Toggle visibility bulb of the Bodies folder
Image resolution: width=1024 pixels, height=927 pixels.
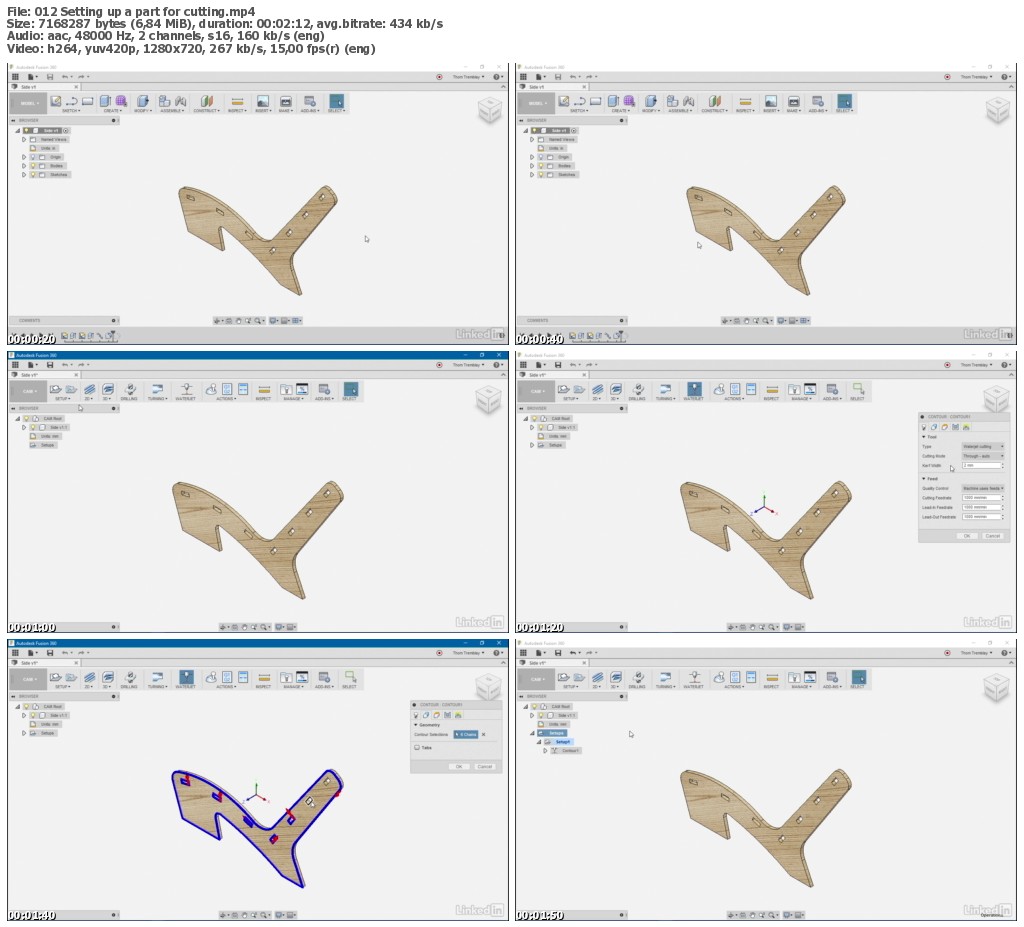33,167
